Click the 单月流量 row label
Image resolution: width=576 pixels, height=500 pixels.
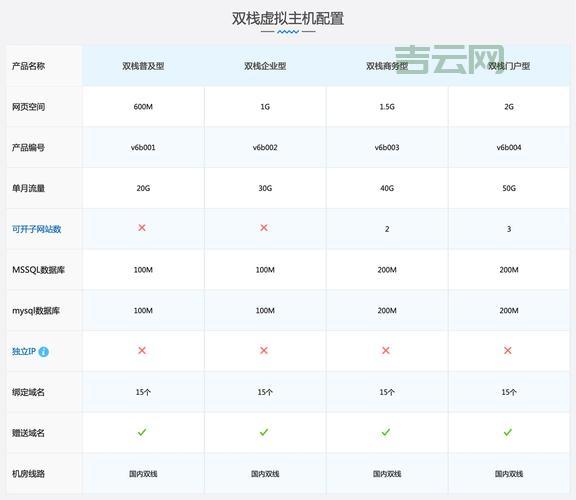point(28,188)
